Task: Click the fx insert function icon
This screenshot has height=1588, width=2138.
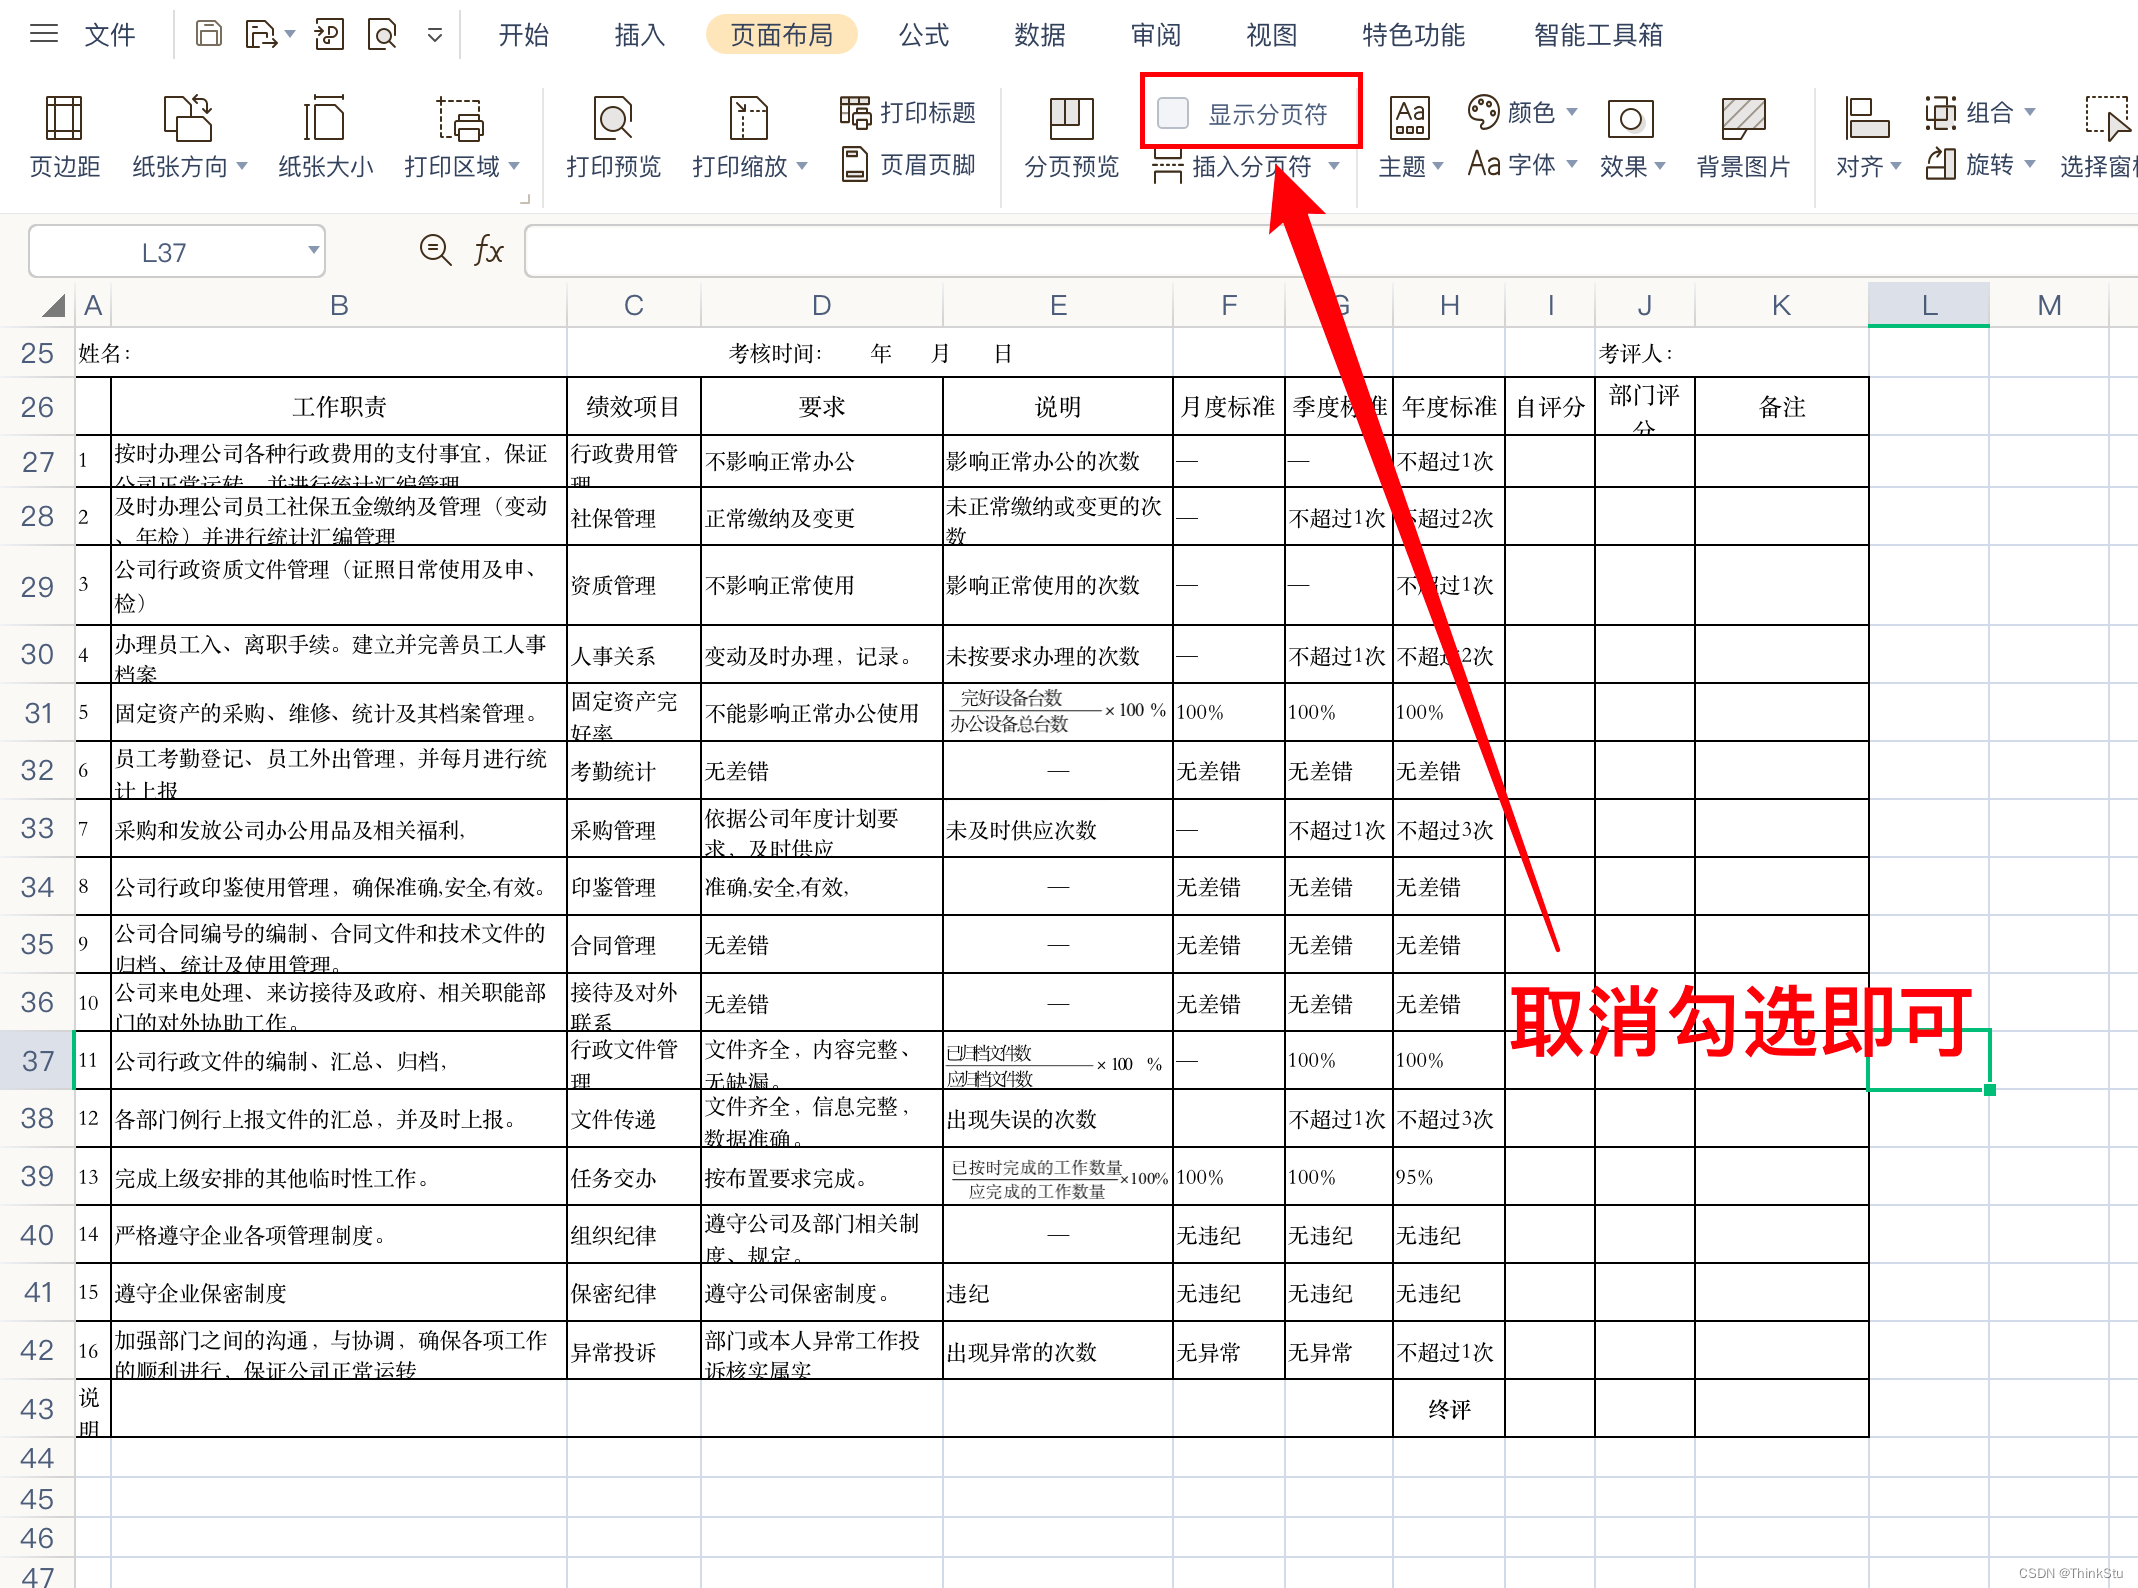Action: (x=488, y=250)
